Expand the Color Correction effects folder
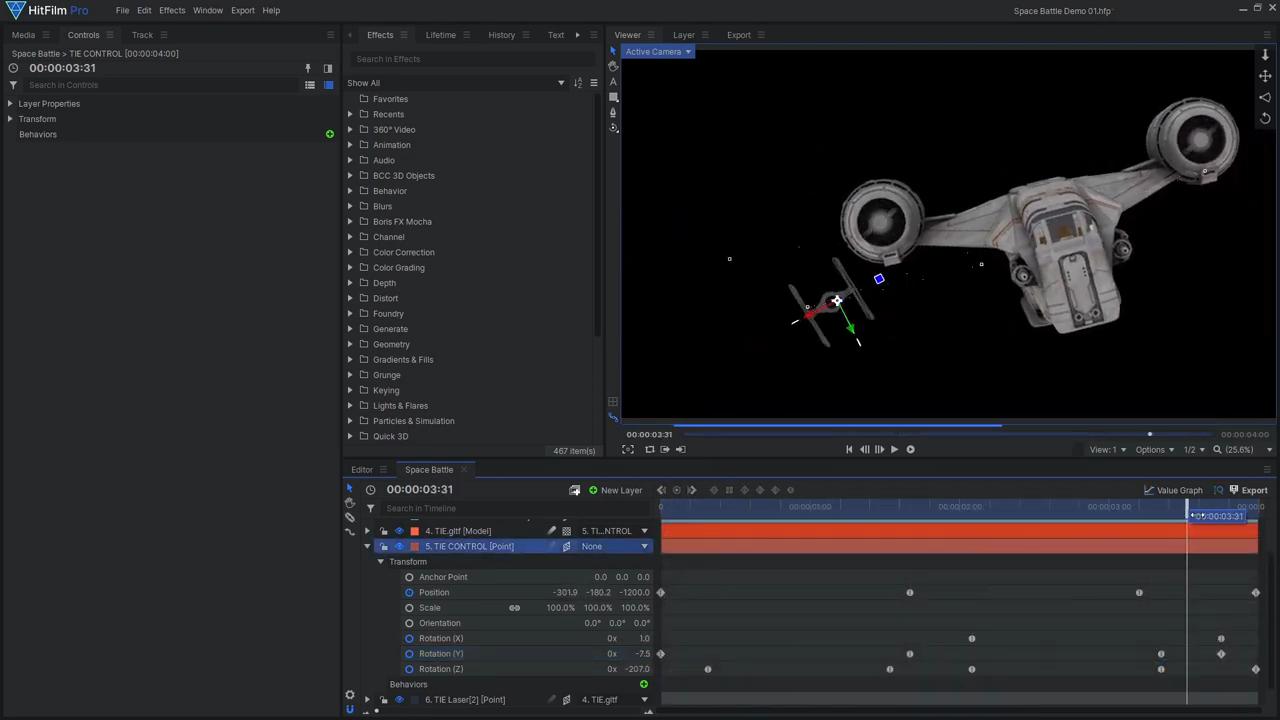The height and width of the screenshot is (720, 1280). coord(350,252)
